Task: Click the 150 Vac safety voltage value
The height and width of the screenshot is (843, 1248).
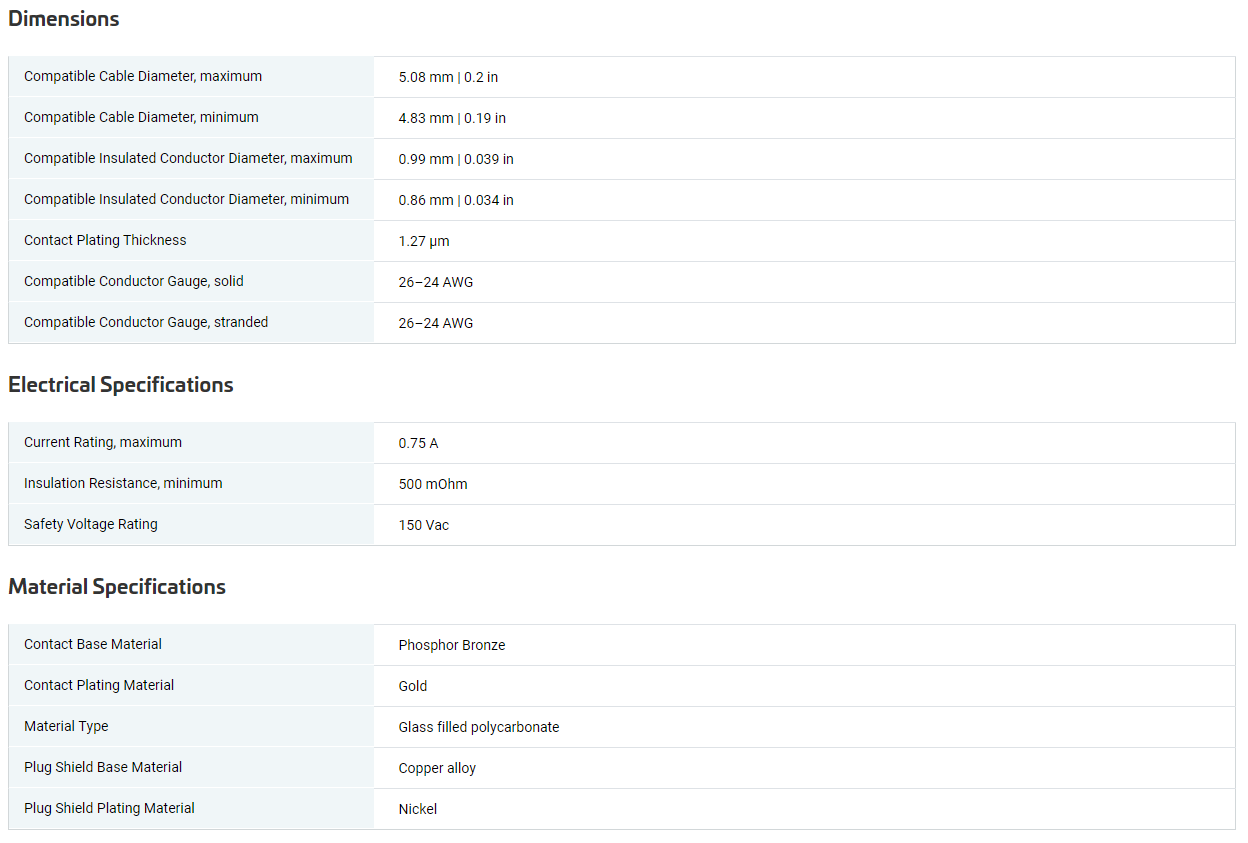Action: tap(424, 525)
